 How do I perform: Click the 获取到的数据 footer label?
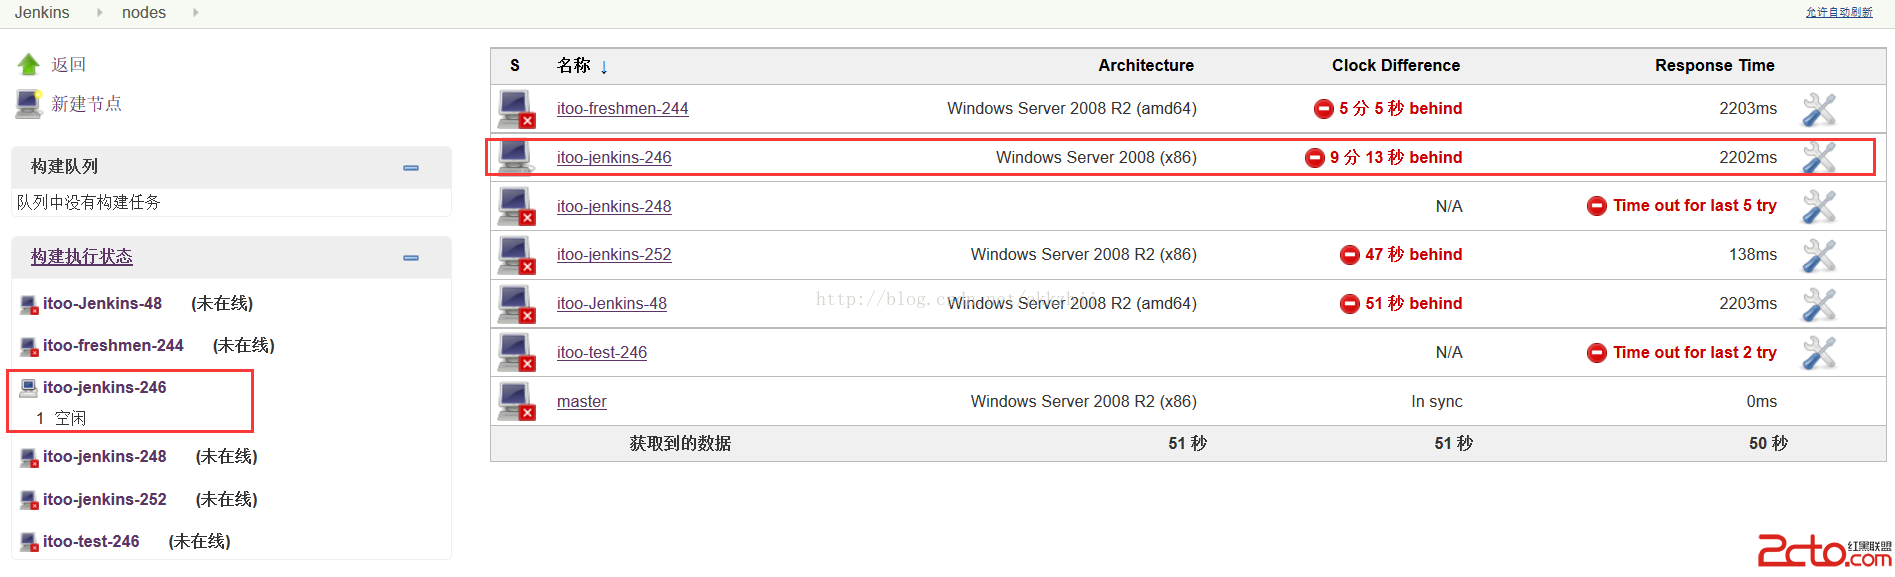680,443
